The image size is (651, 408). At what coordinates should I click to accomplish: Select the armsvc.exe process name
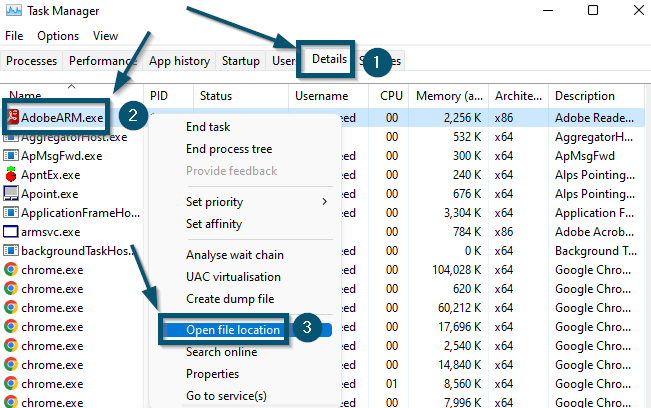[51, 232]
